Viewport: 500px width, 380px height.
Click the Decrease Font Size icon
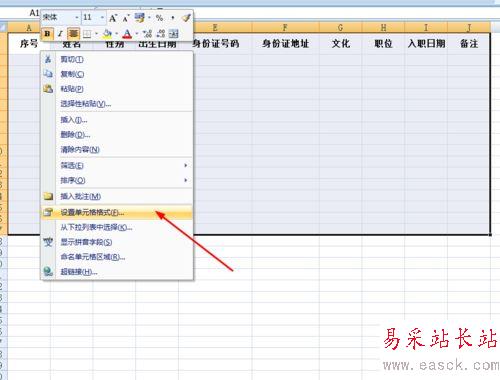125,18
